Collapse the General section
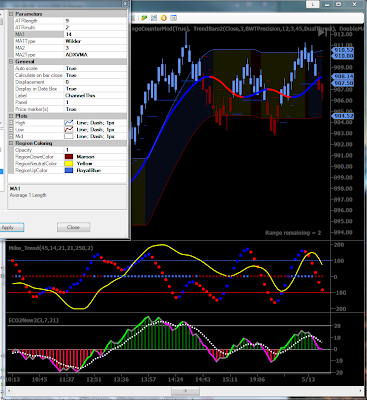Image resolution: width=367 pixels, height=400 pixels. (11, 62)
